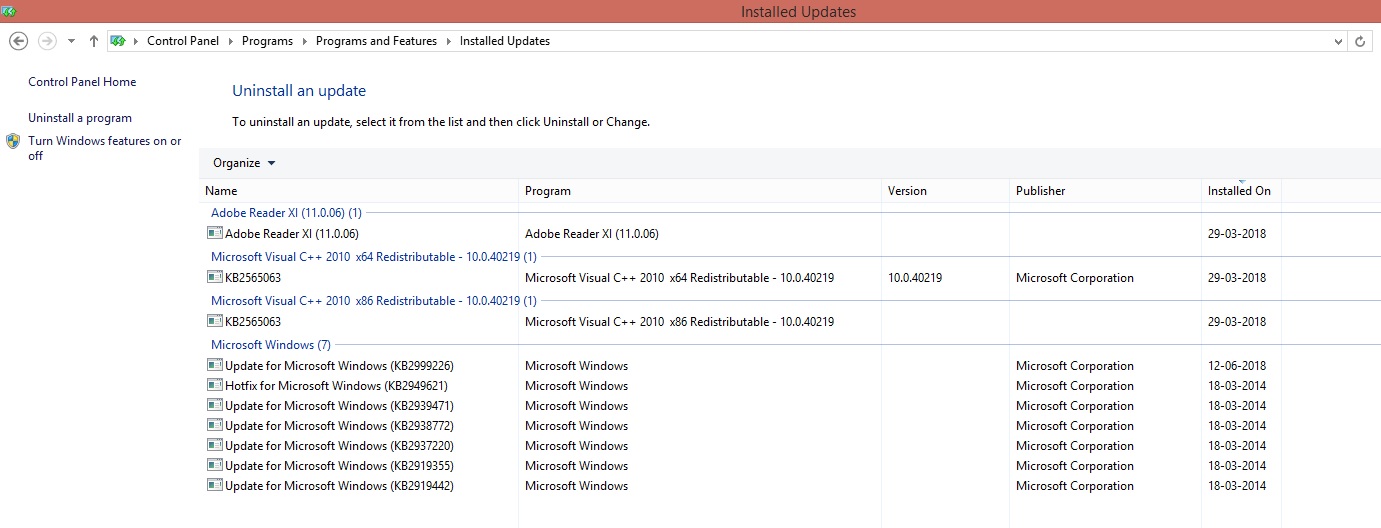Image resolution: width=1381 pixels, height=528 pixels.
Task: Click icon of update KB2939471
Action: click(214, 405)
